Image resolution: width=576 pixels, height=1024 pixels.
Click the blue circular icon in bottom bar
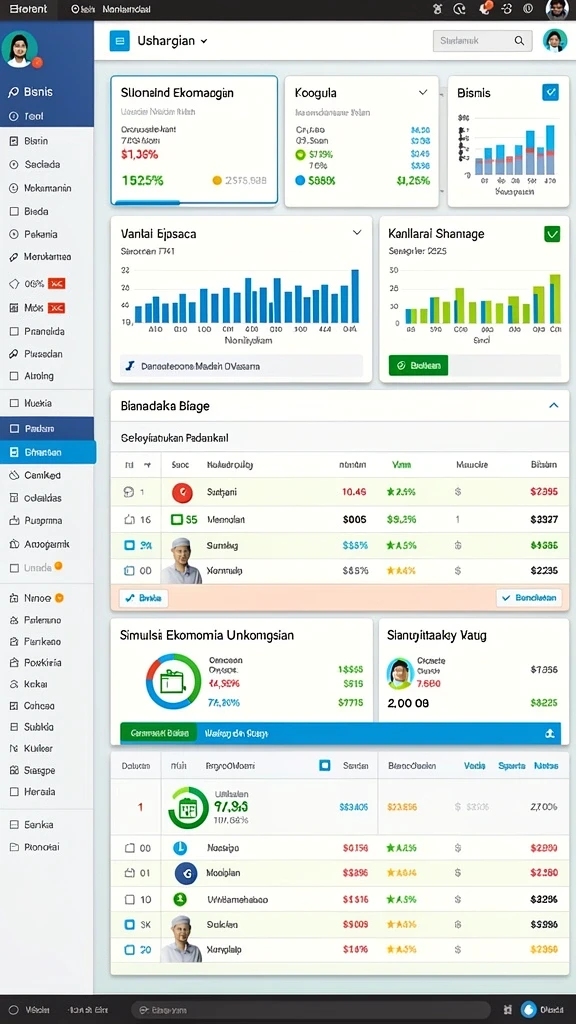tap(528, 1010)
